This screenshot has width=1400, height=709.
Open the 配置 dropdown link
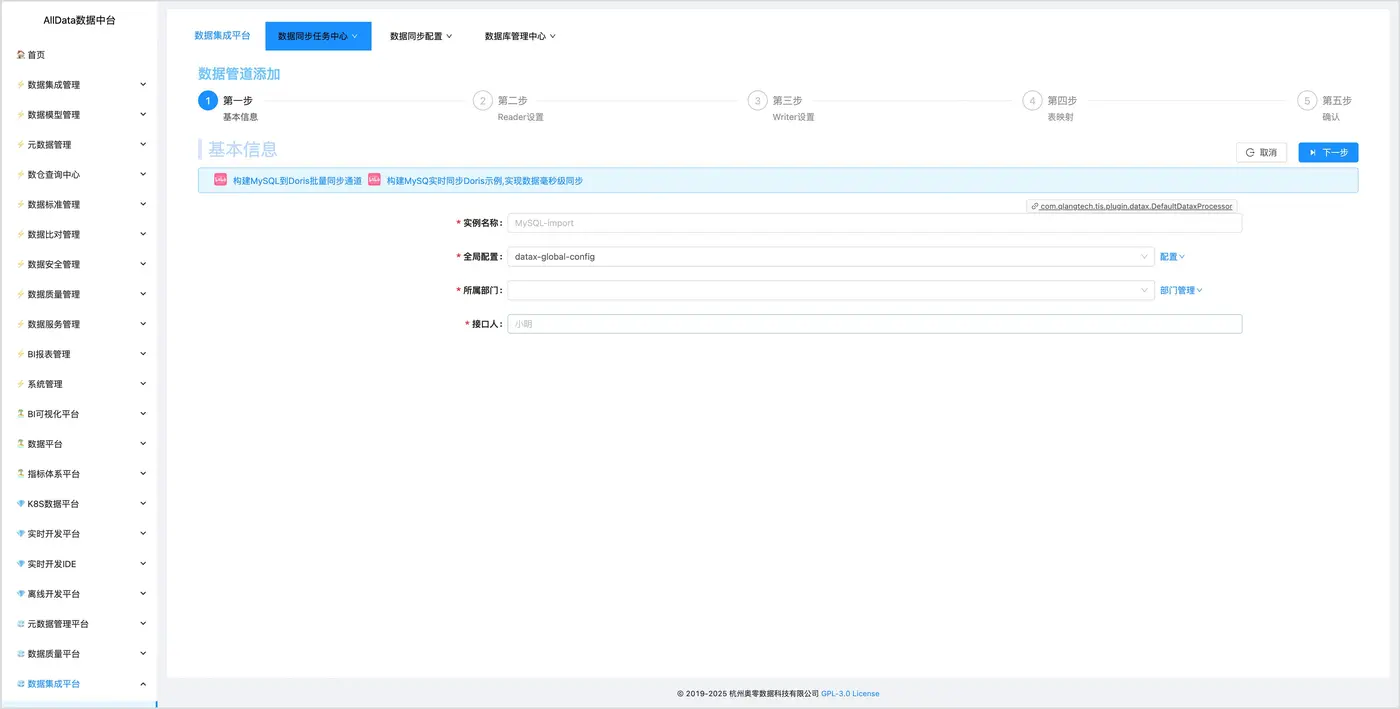[x=1172, y=257]
